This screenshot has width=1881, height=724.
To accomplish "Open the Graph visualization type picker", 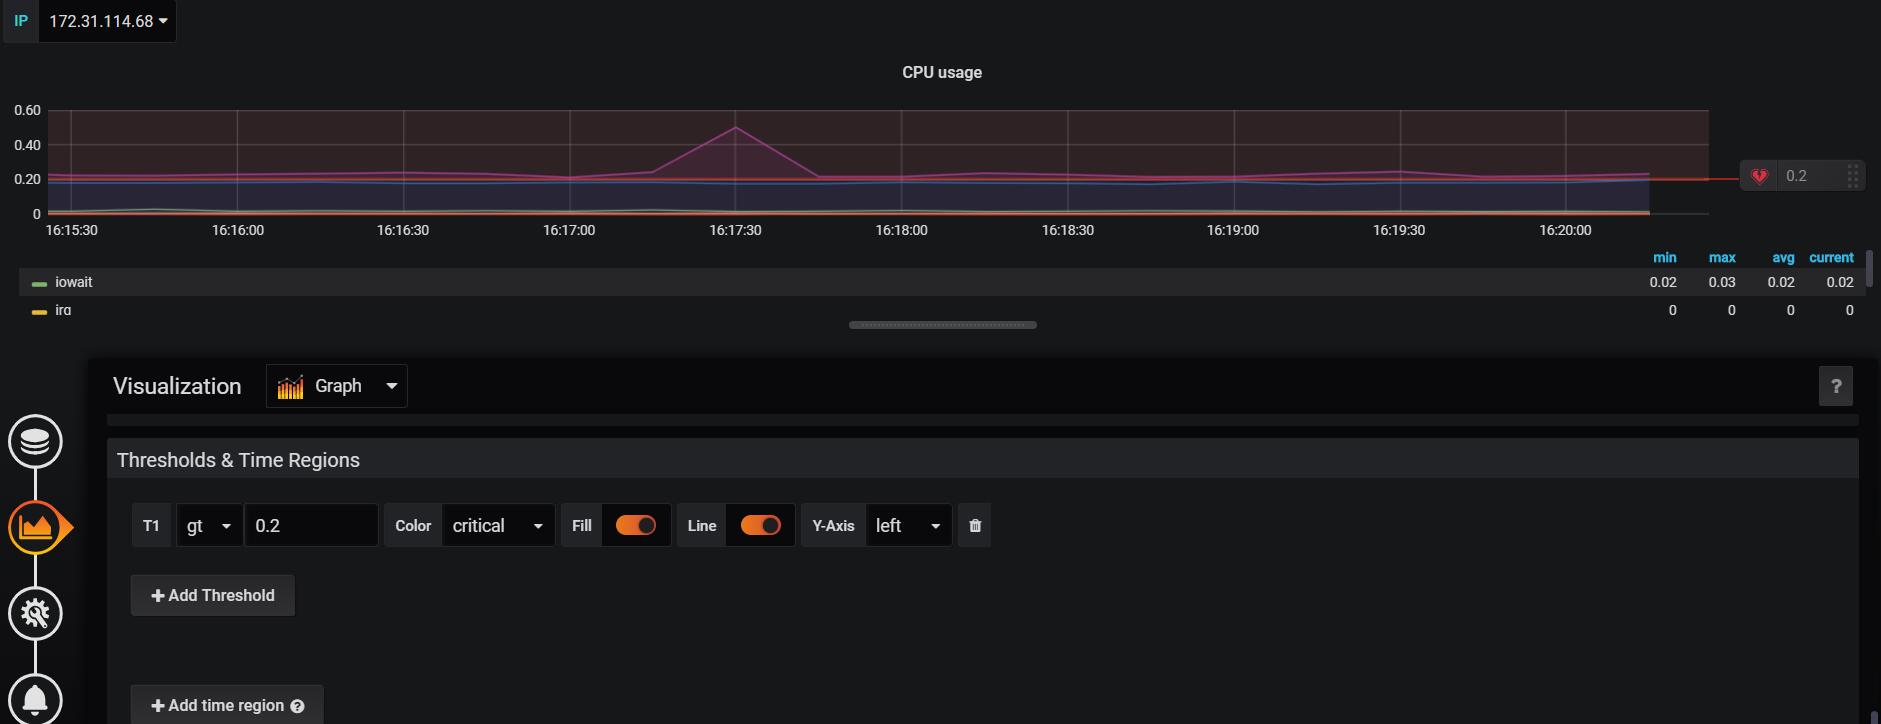I will coord(336,386).
